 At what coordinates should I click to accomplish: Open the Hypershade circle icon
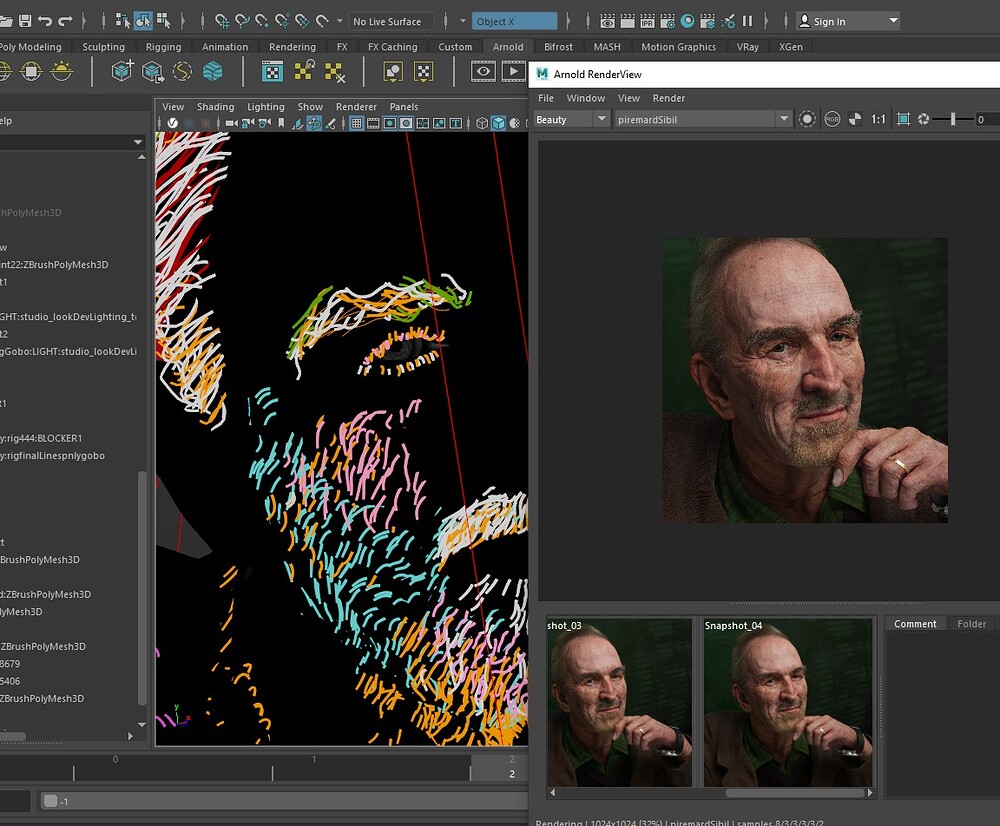[x=688, y=21]
